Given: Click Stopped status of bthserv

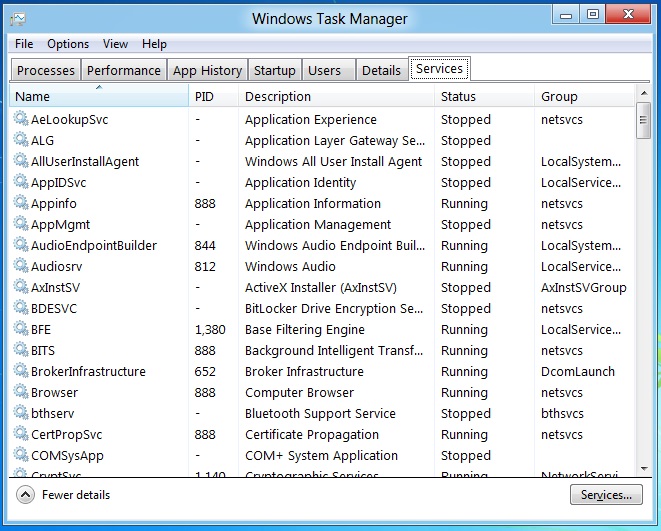Looking at the screenshot, I should (466, 414).
